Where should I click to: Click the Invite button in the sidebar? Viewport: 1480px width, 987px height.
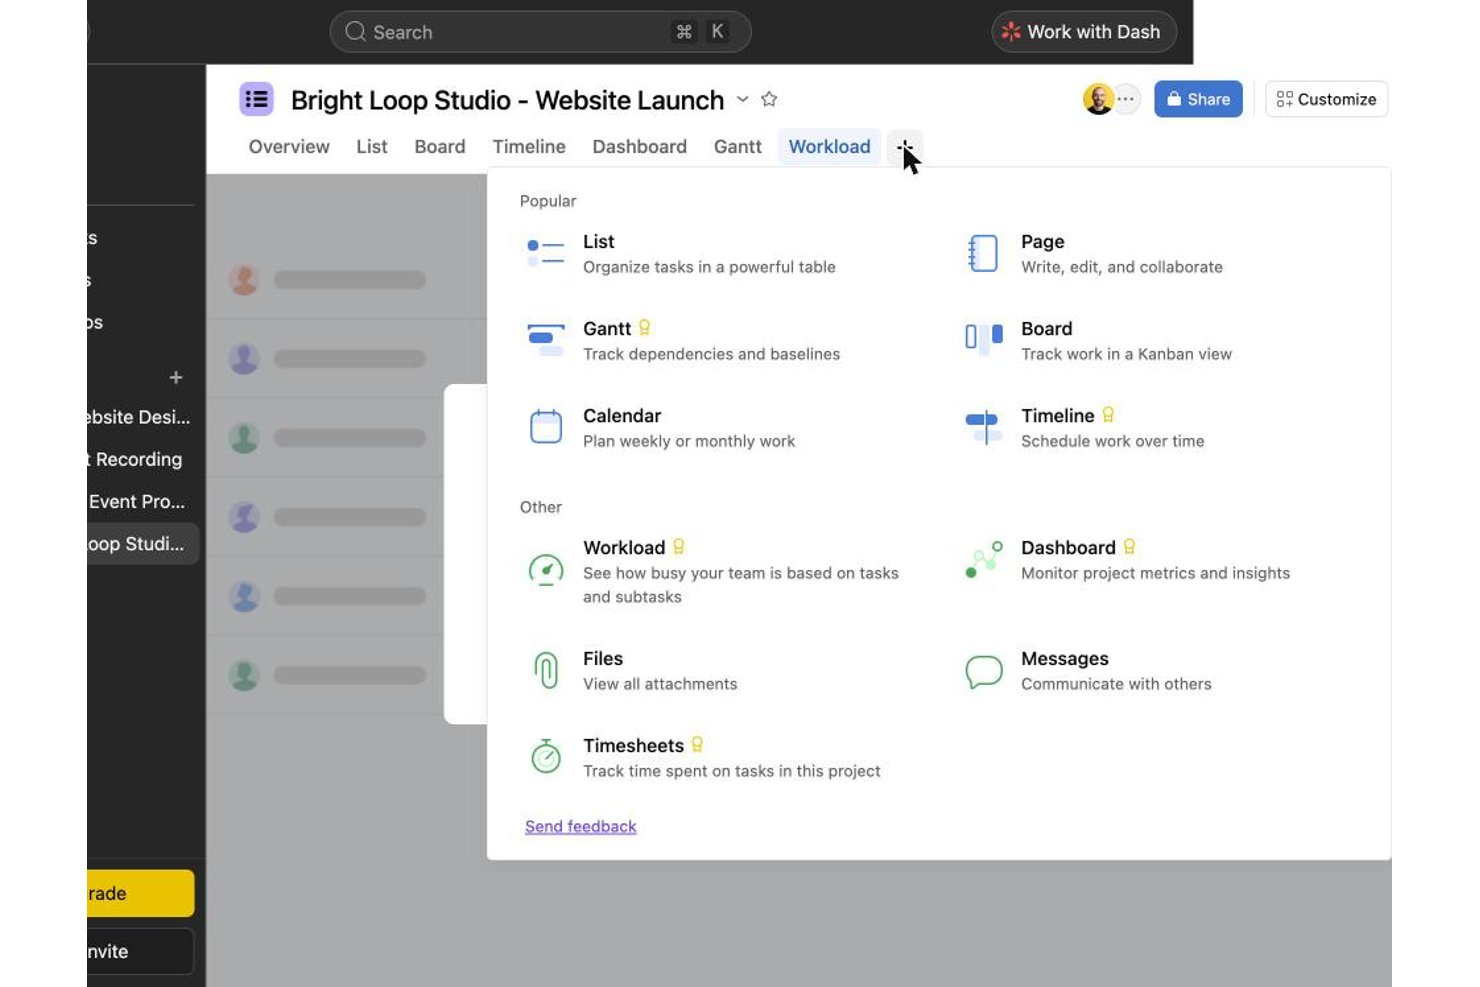[140, 951]
